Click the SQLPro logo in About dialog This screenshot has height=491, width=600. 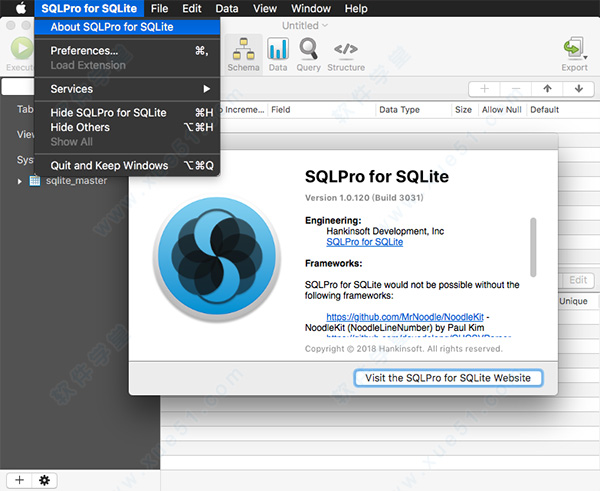coord(217,259)
